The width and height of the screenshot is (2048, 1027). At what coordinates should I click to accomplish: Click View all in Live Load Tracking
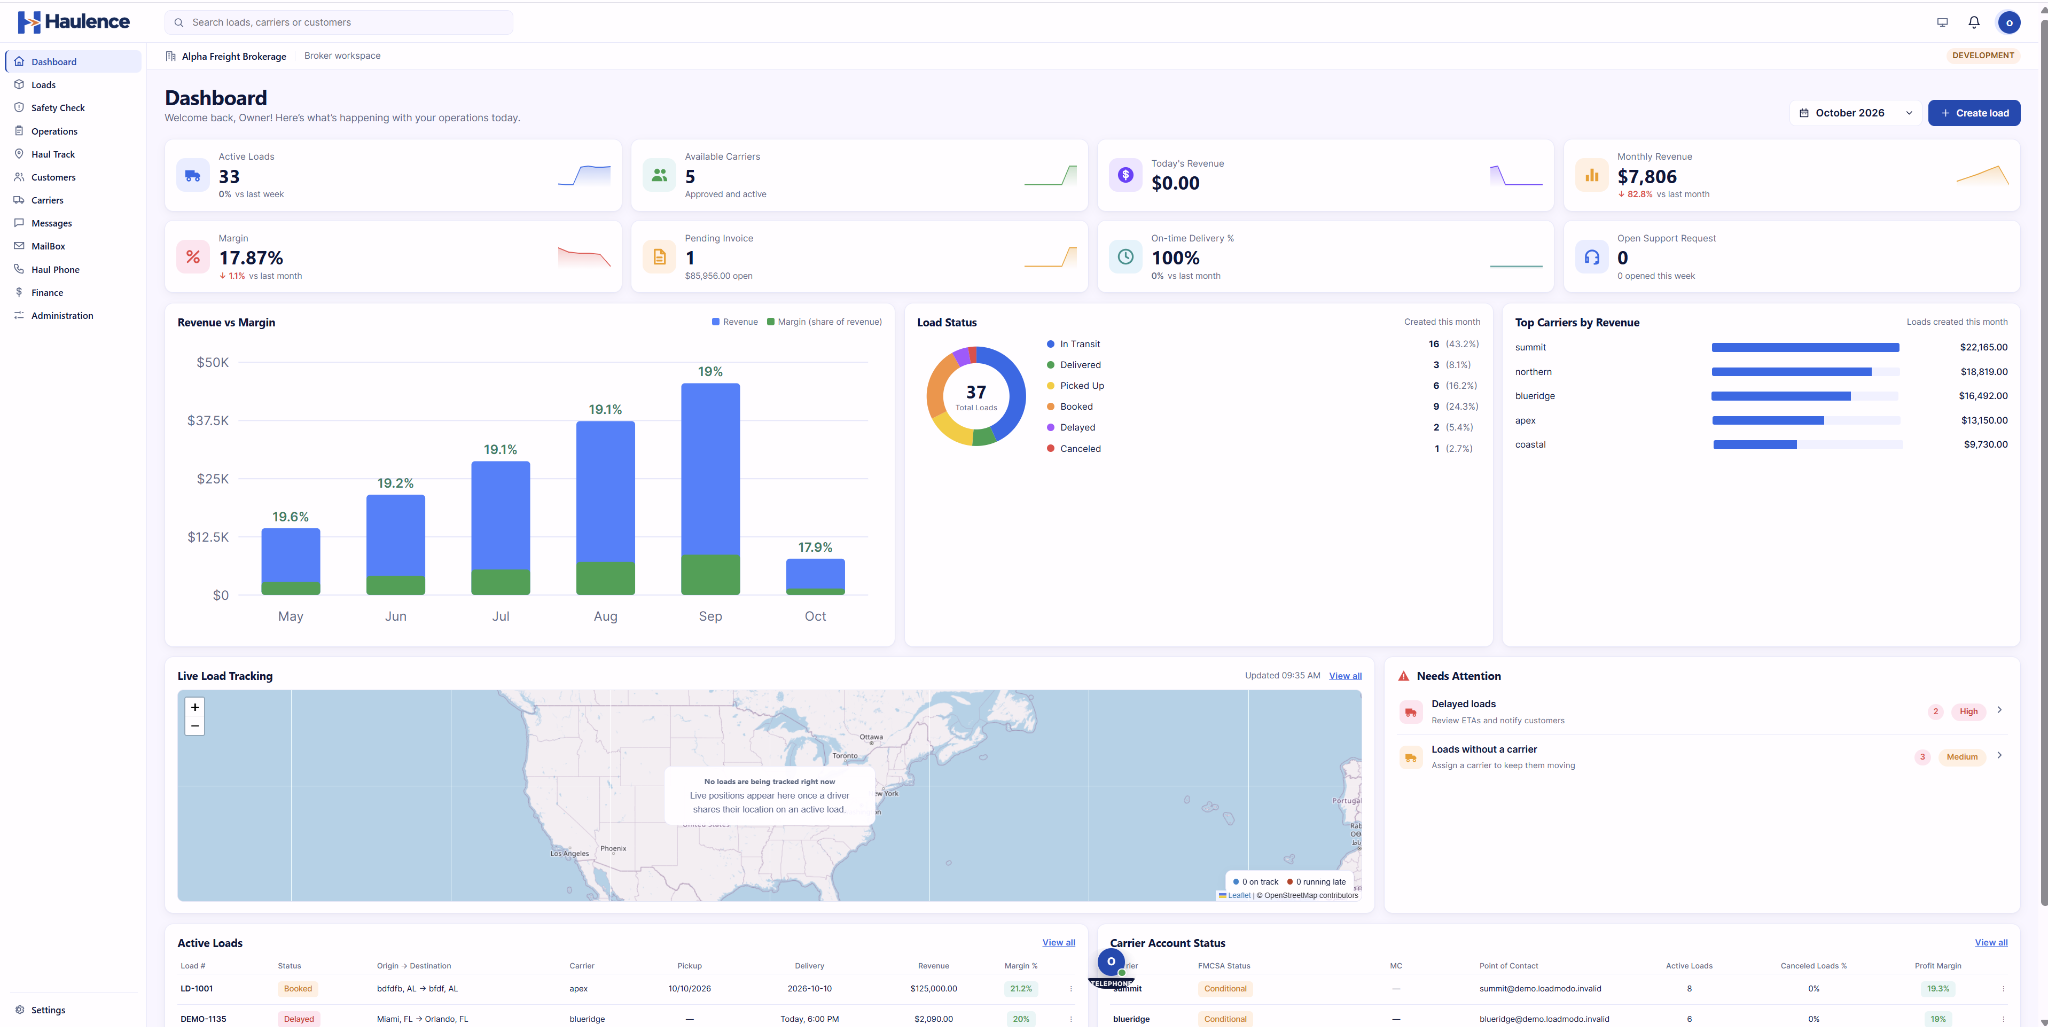[1345, 676]
